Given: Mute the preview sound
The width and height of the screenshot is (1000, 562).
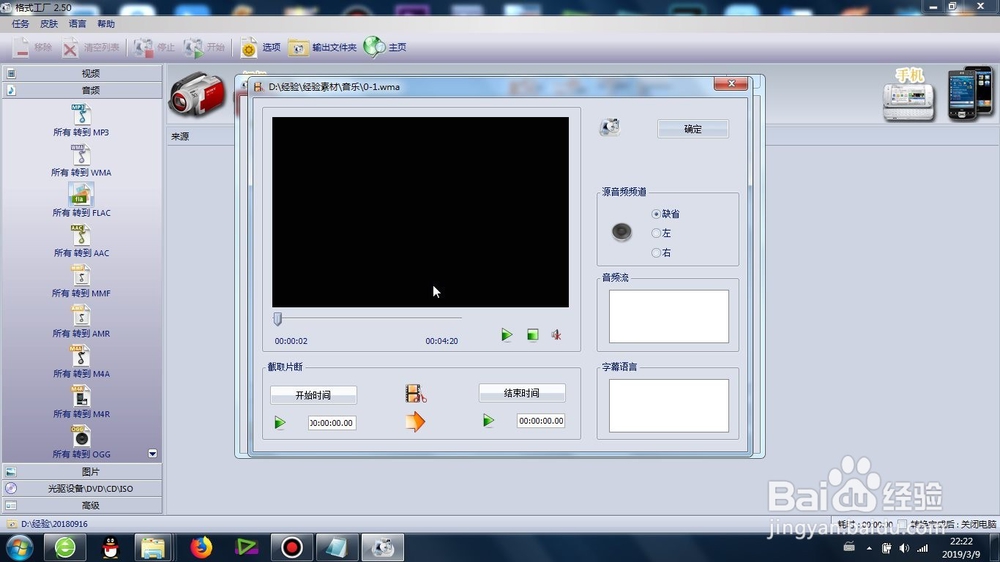Looking at the screenshot, I should pyautogui.click(x=556, y=335).
